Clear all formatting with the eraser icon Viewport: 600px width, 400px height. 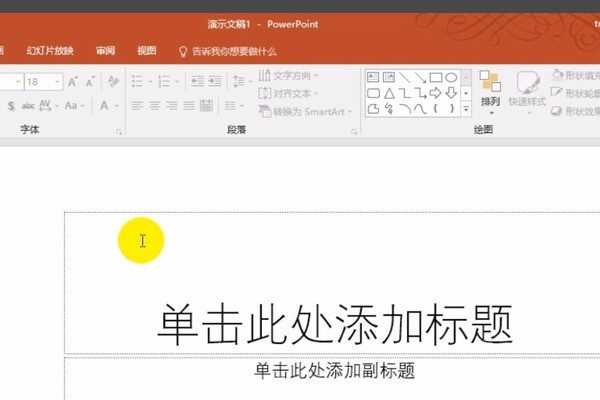tap(113, 82)
